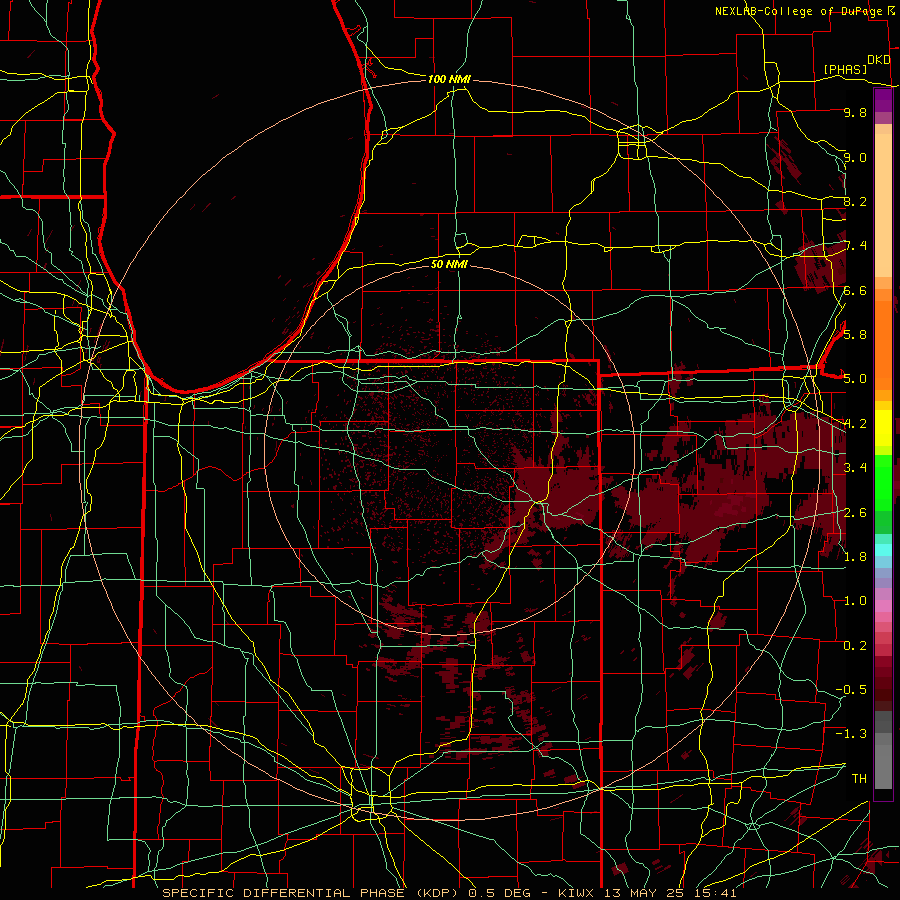Viewport: 900px width, 900px height.
Task: Click the 1.8 scale value
Action: 855,556
